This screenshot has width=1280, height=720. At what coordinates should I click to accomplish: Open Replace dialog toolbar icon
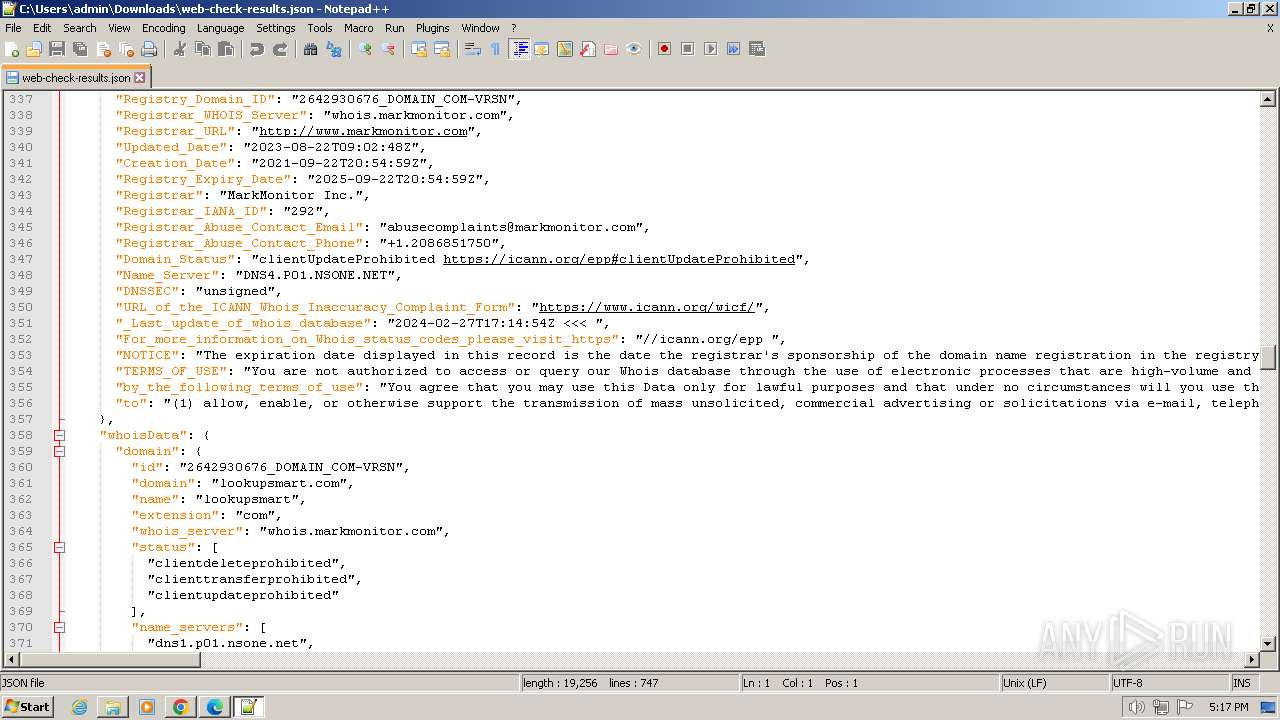coord(334,49)
